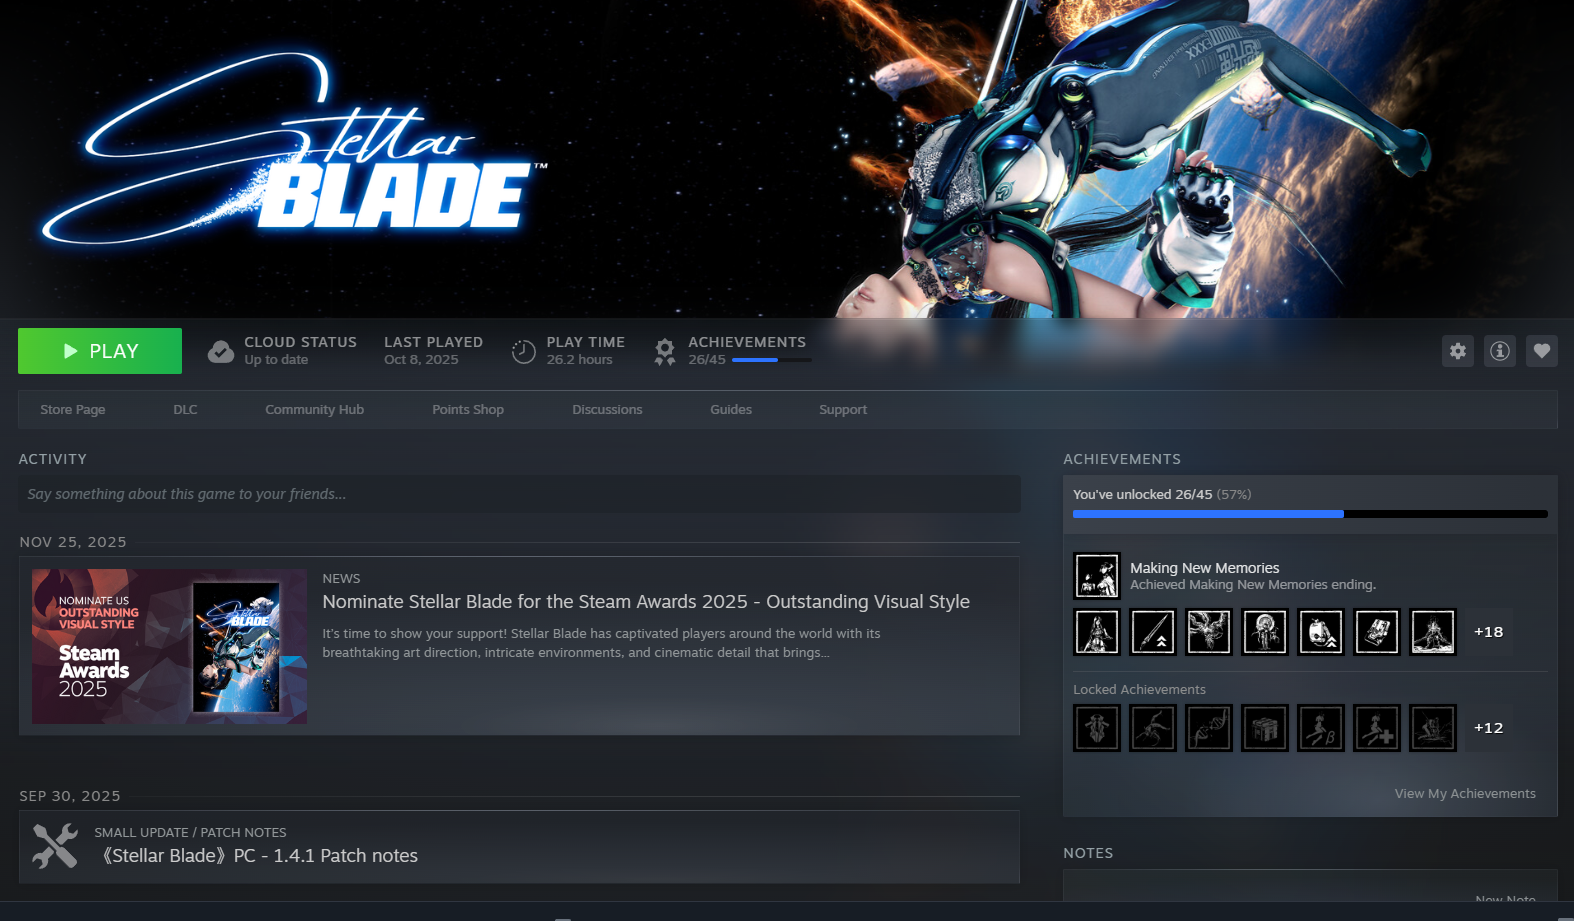Select the locked crawling creature achievement icon
The height and width of the screenshot is (921, 1574).
1153,728
